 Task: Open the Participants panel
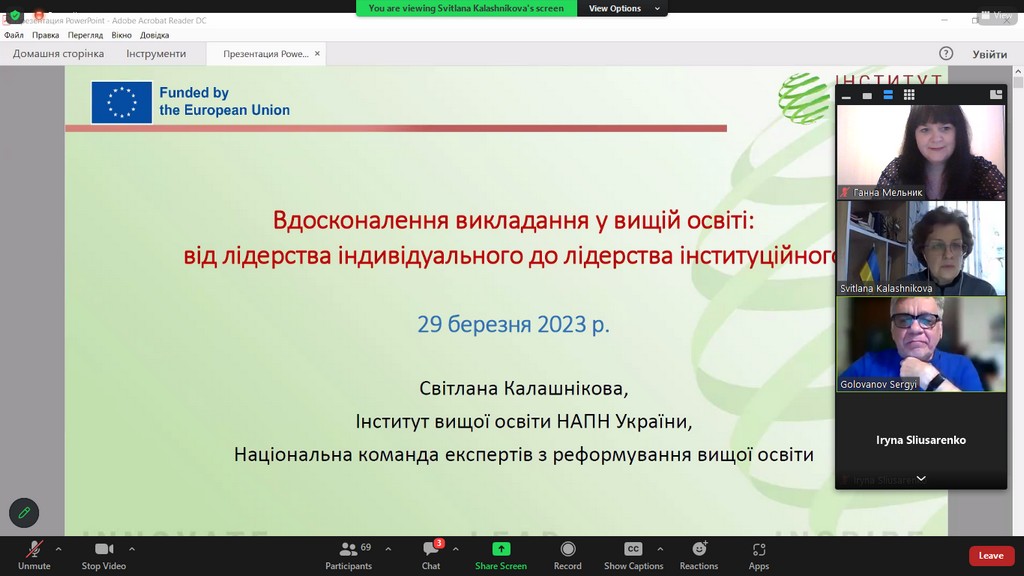point(348,555)
